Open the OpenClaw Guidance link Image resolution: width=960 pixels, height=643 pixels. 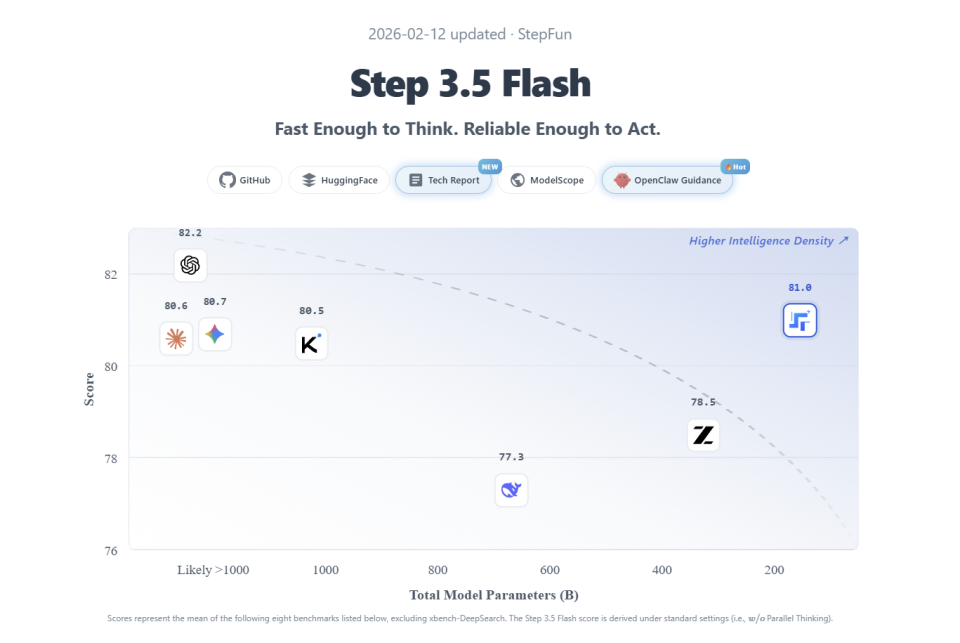tap(667, 180)
